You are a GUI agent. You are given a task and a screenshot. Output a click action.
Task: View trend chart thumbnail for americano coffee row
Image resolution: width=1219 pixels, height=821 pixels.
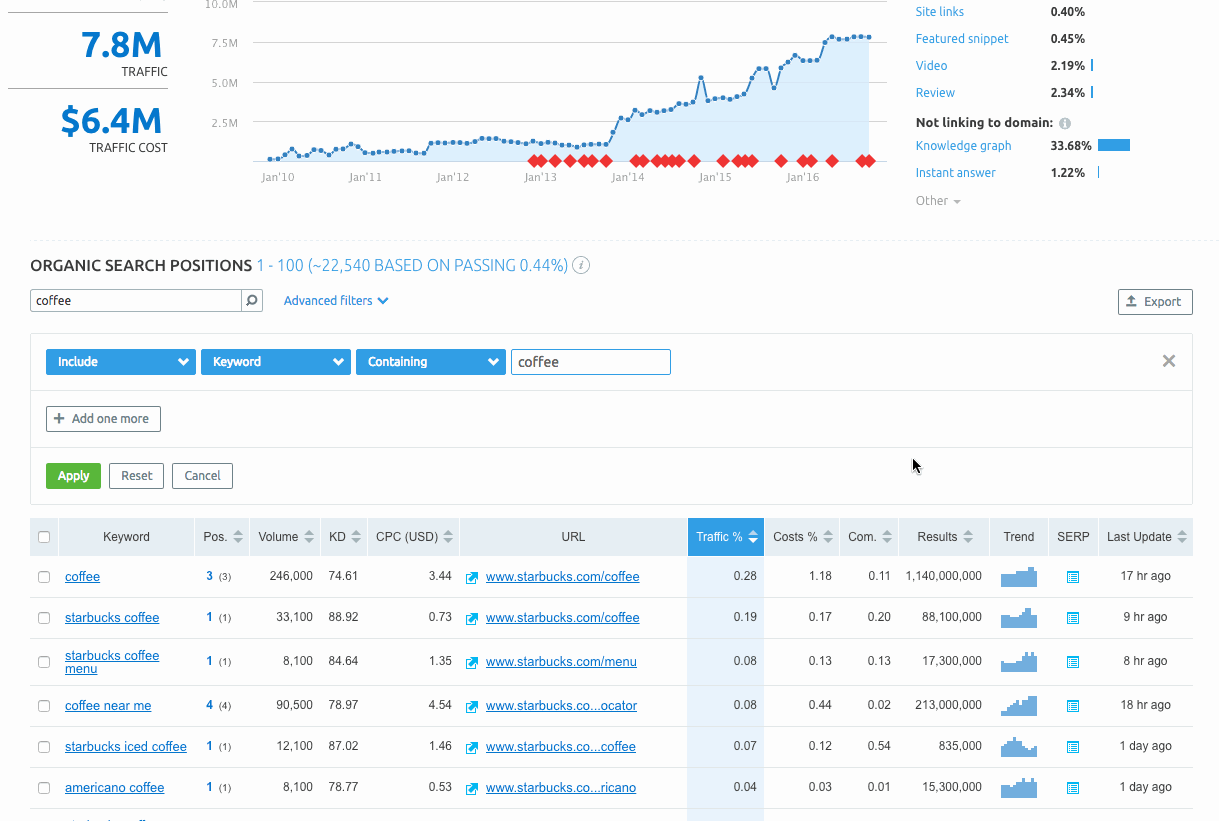(1019, 788)
